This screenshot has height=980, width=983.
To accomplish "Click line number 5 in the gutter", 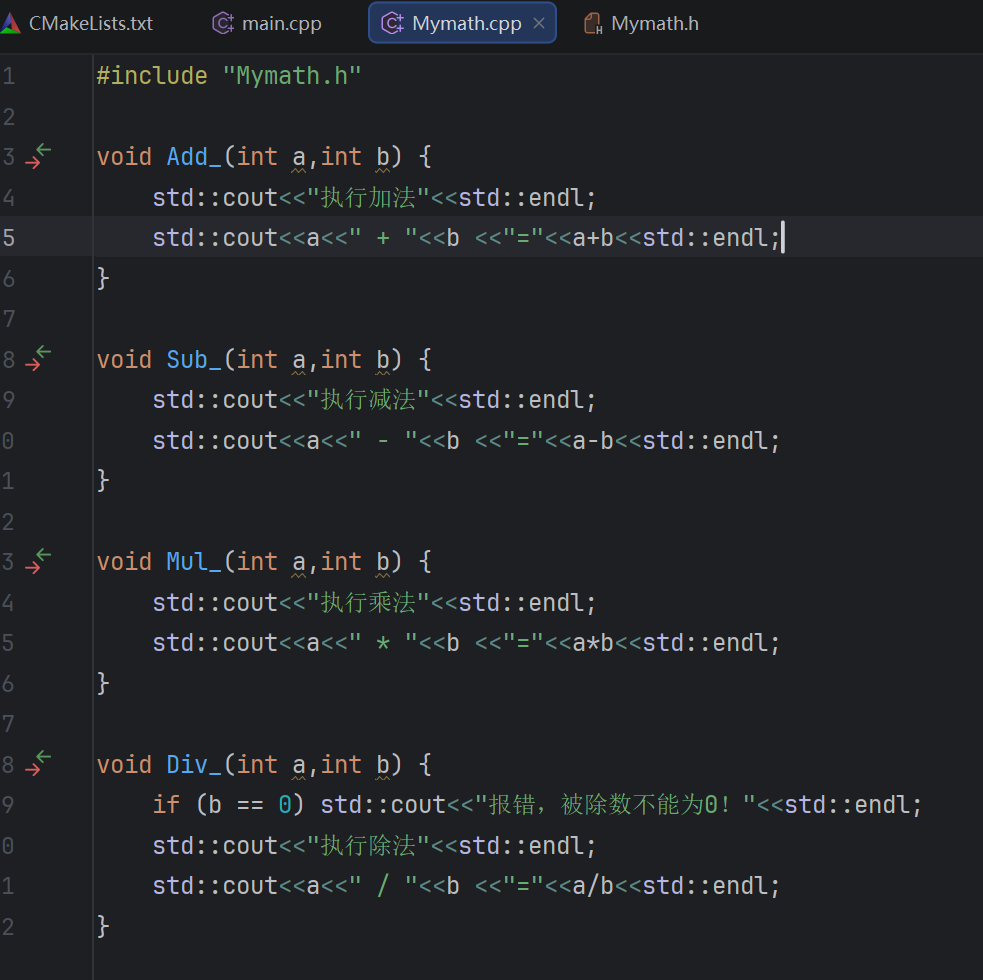I will click(x=8, y=238).
